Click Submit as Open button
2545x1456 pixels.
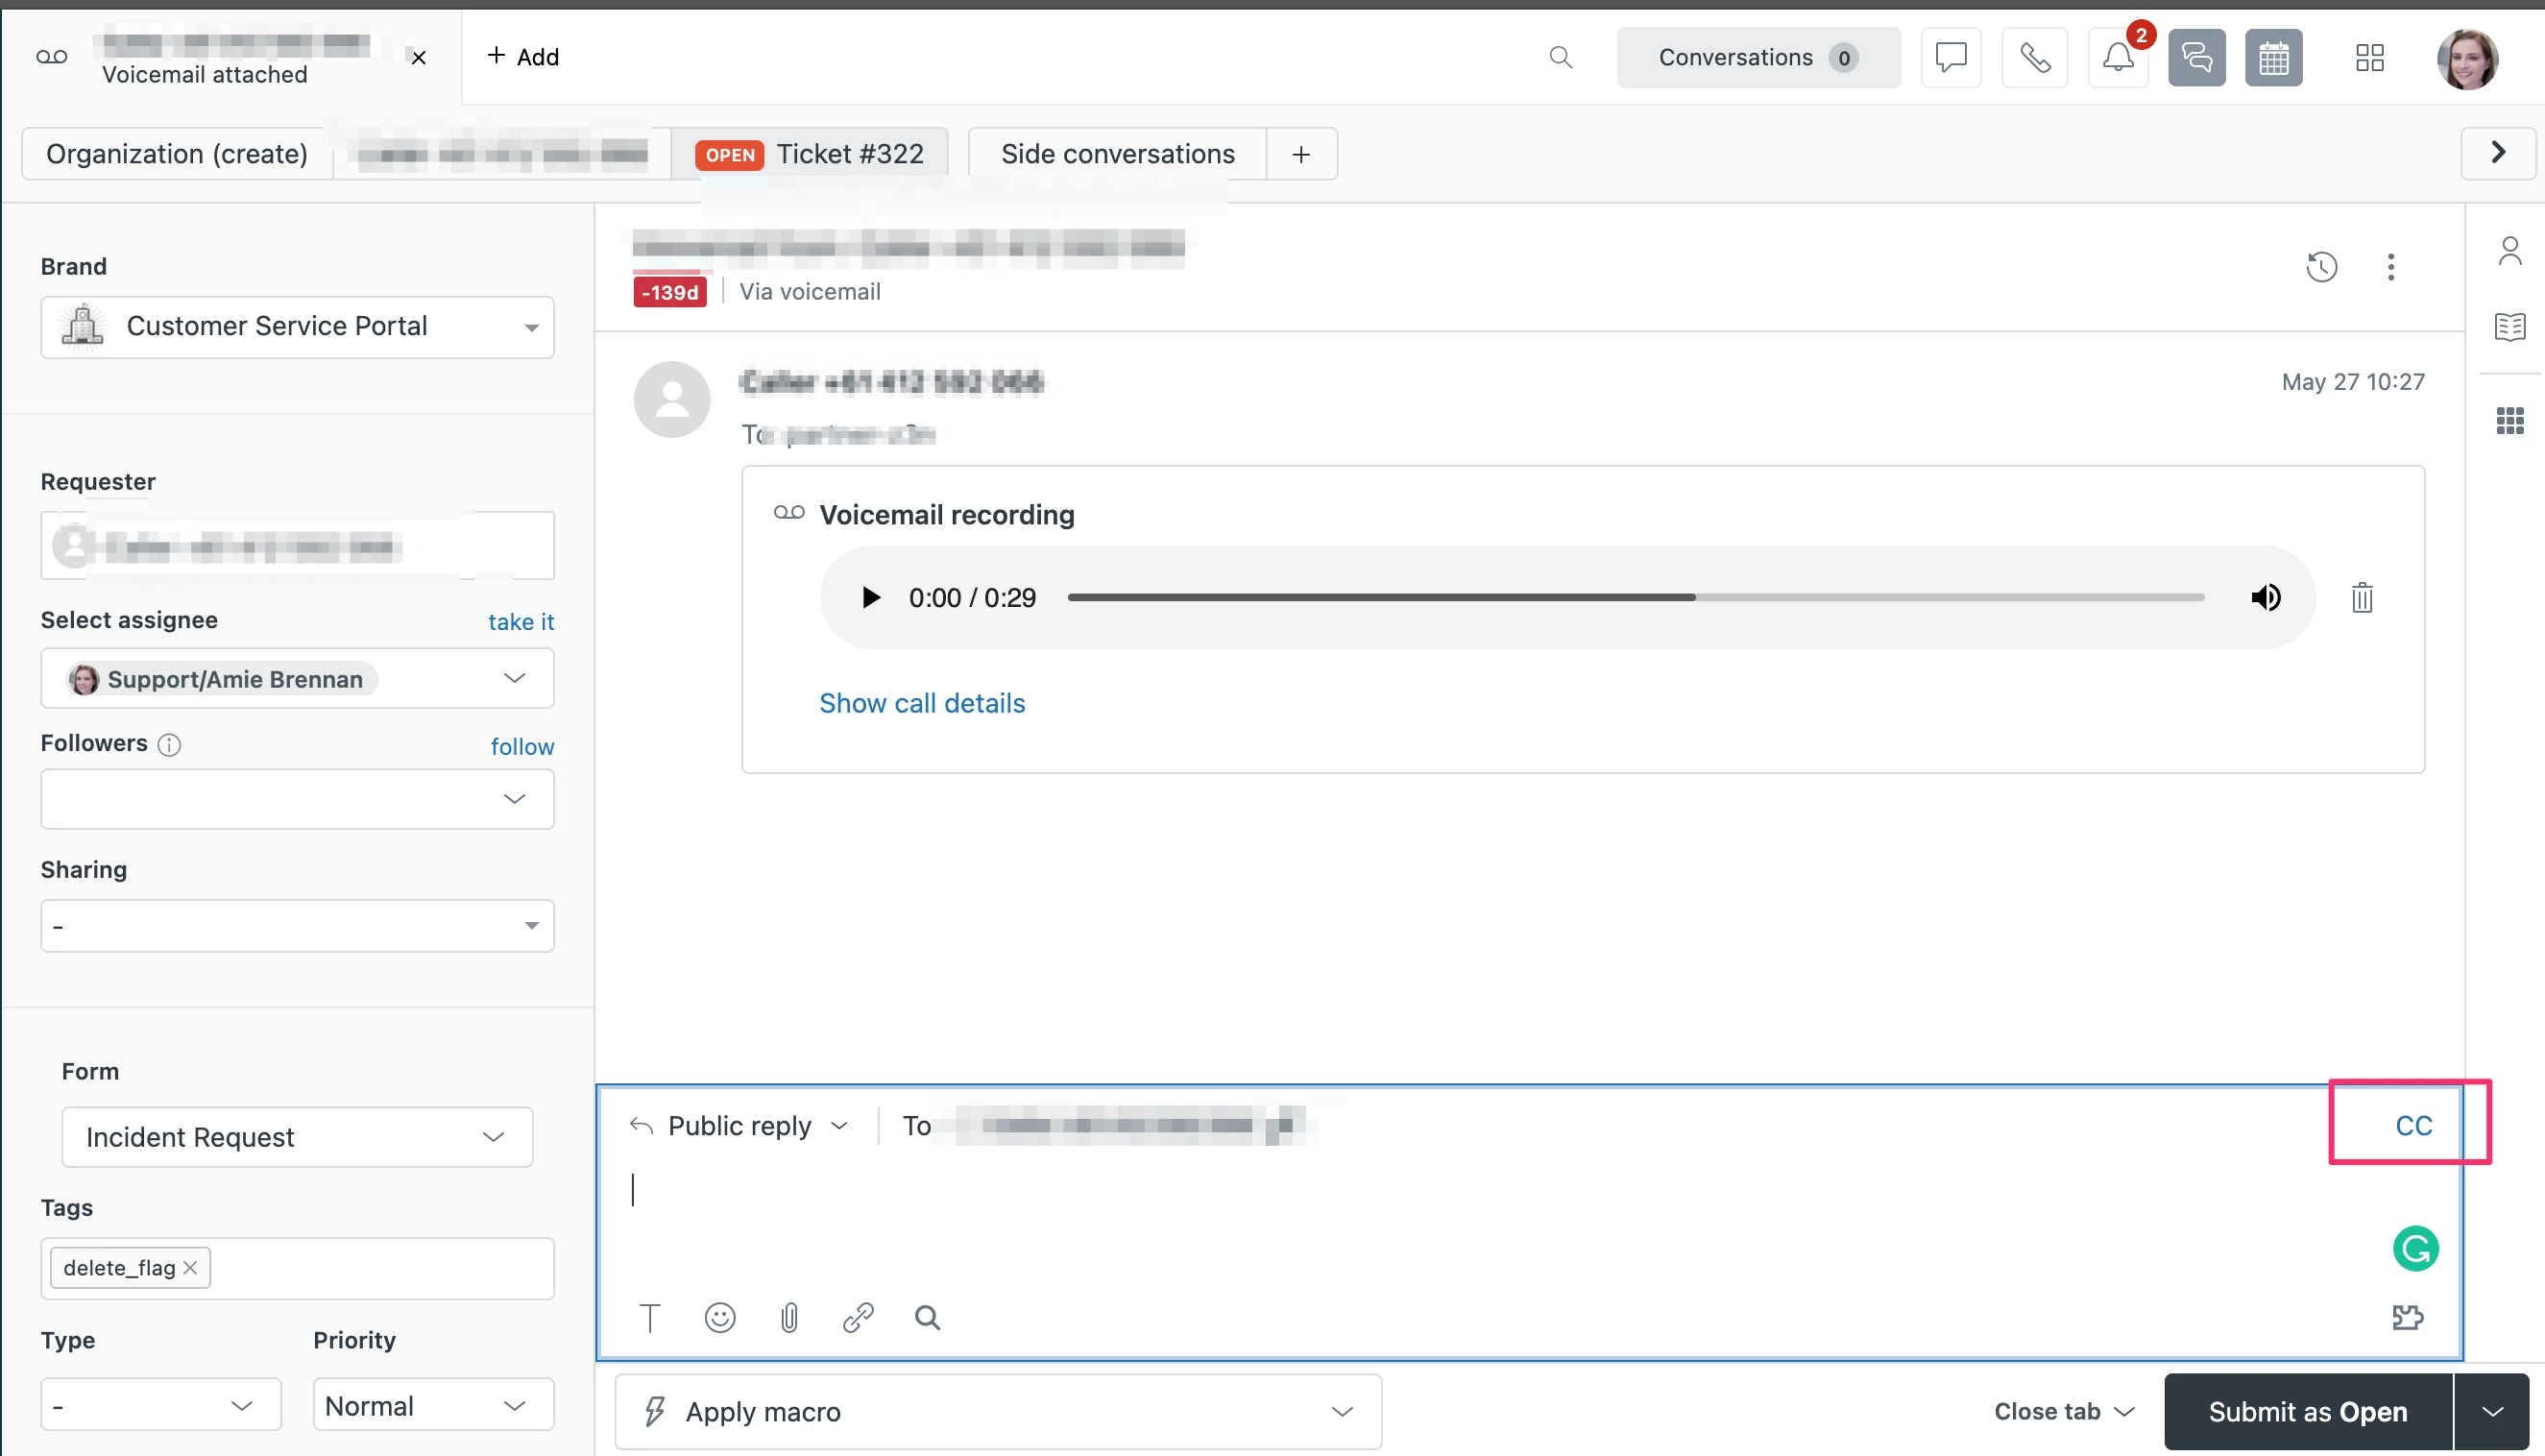(2307, 1411)
